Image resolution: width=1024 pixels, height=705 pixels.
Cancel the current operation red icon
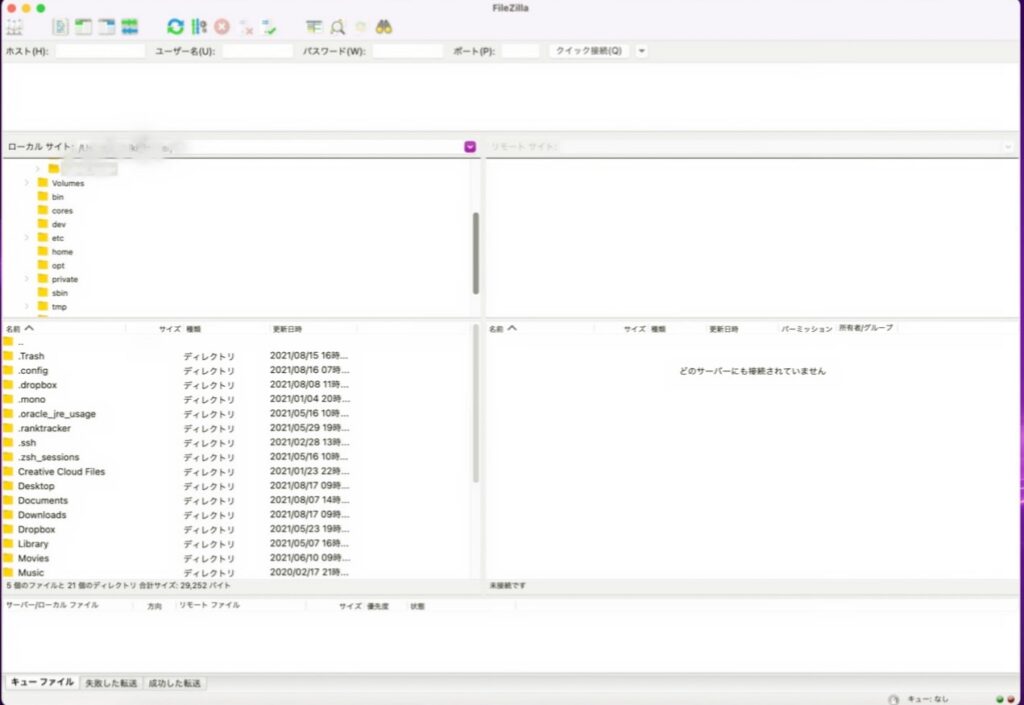(x=222, y=27)
